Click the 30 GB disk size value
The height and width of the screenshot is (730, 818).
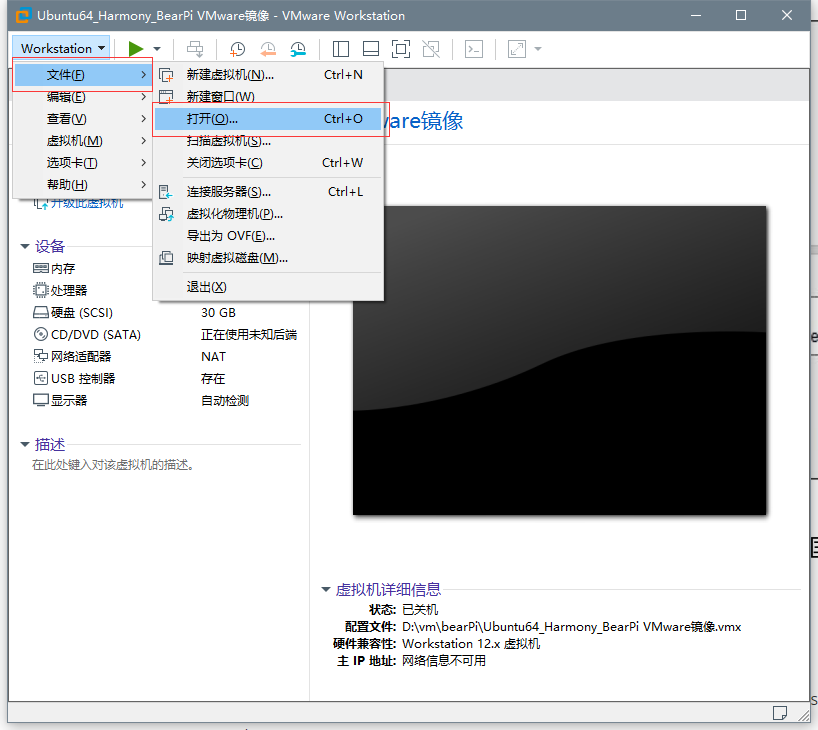pyautogui.click(x=219, y=313)
